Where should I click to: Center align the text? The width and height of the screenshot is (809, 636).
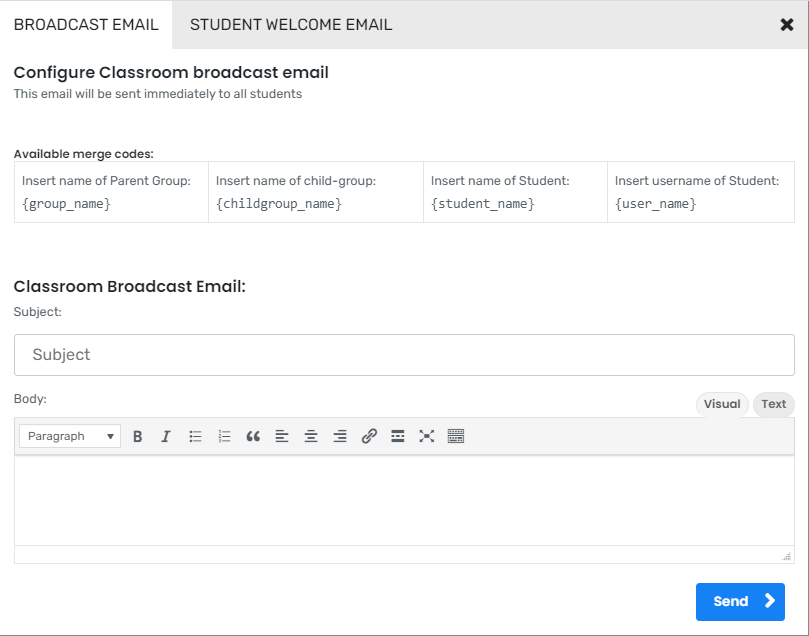tap(311, 436)
